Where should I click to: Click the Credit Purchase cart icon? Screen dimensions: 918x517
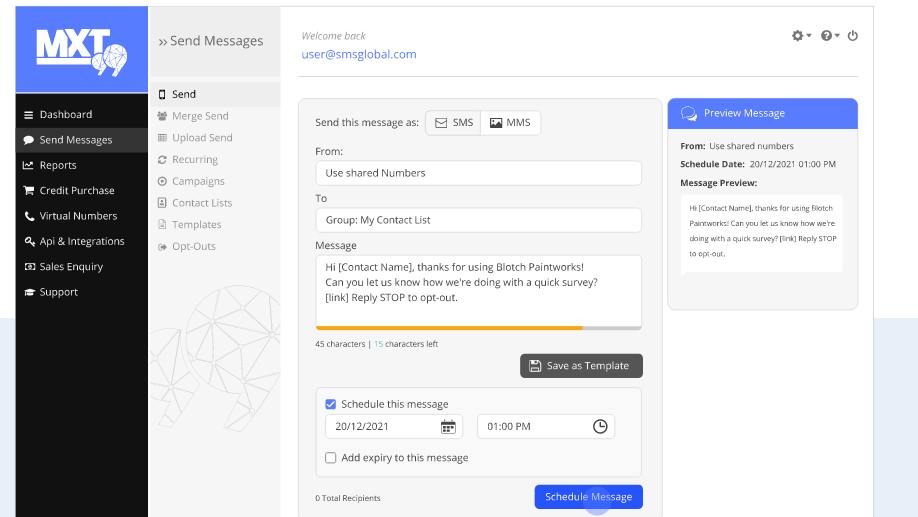coord(29,191)
